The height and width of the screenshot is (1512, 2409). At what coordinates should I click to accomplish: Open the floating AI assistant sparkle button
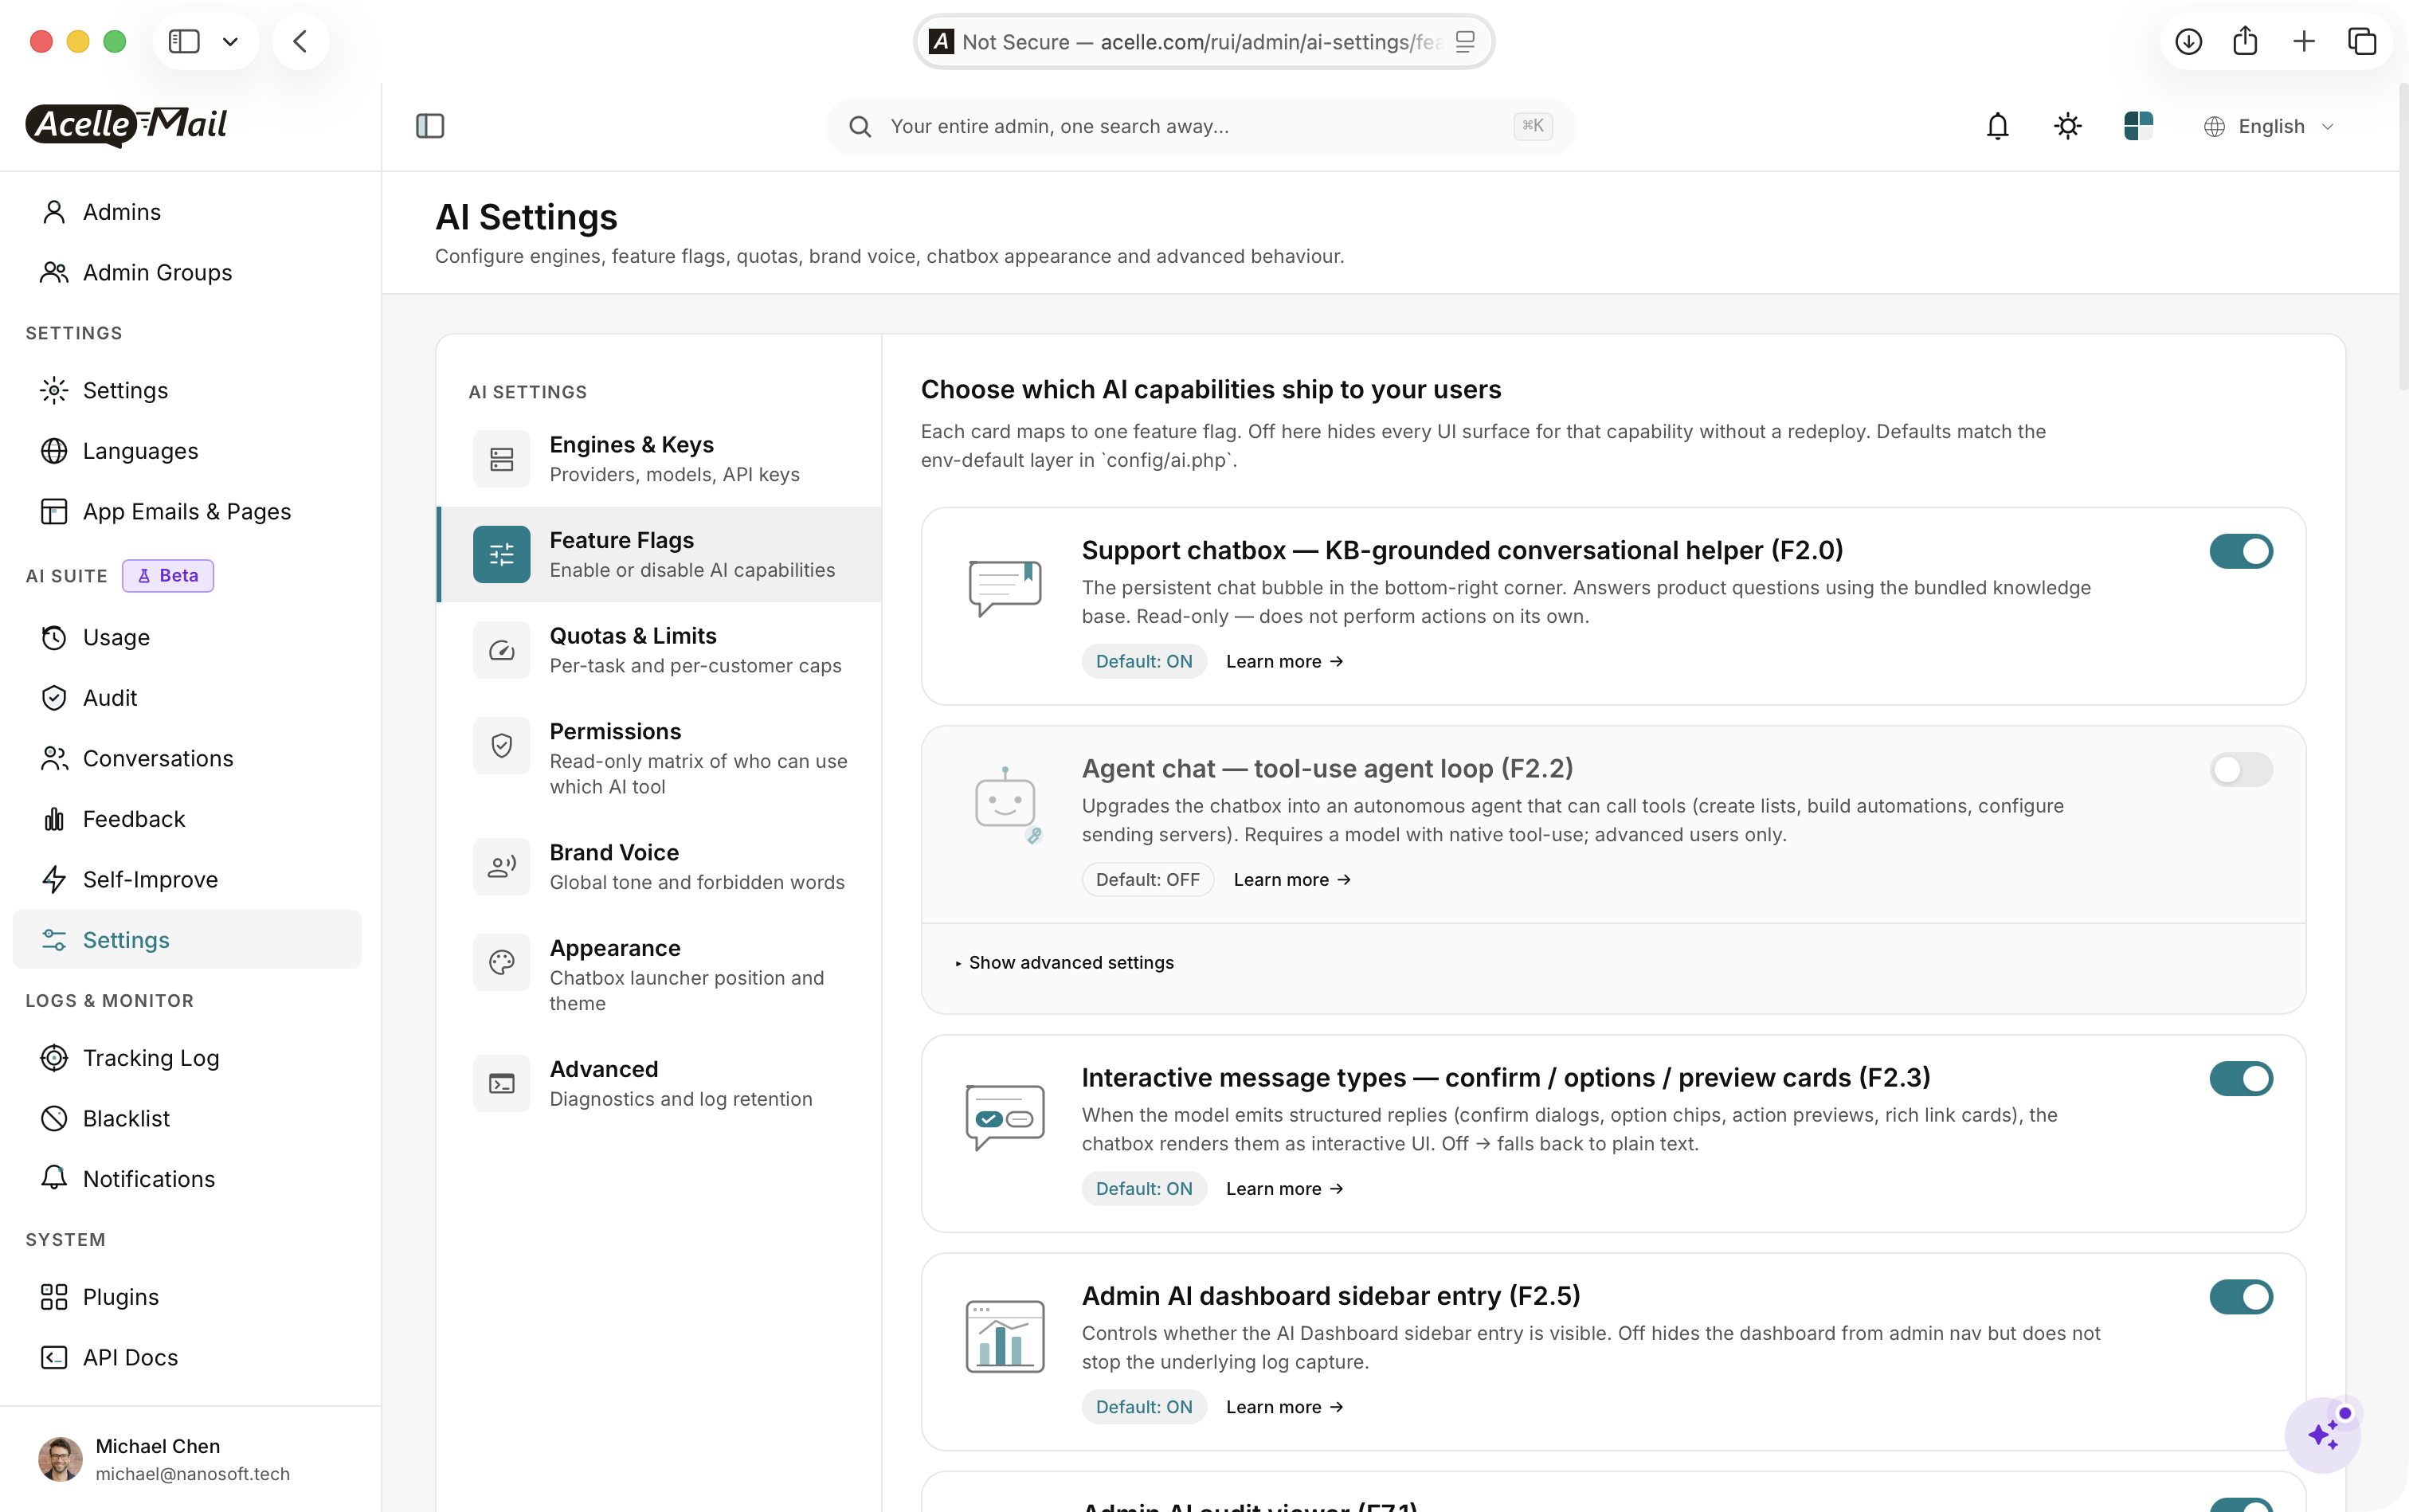pyautogui.click(x=2322, y=1435)
